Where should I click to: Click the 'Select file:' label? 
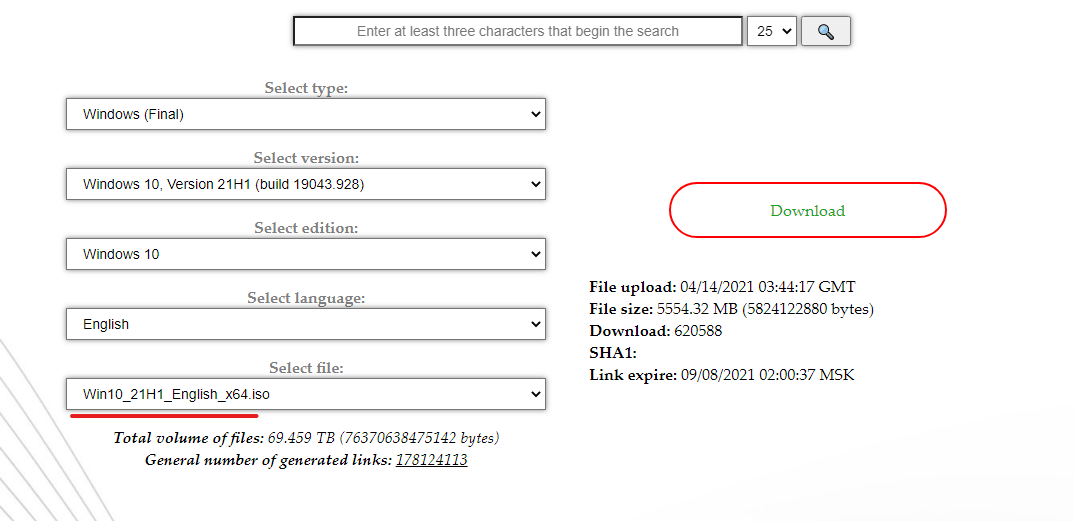pos(306,368)
